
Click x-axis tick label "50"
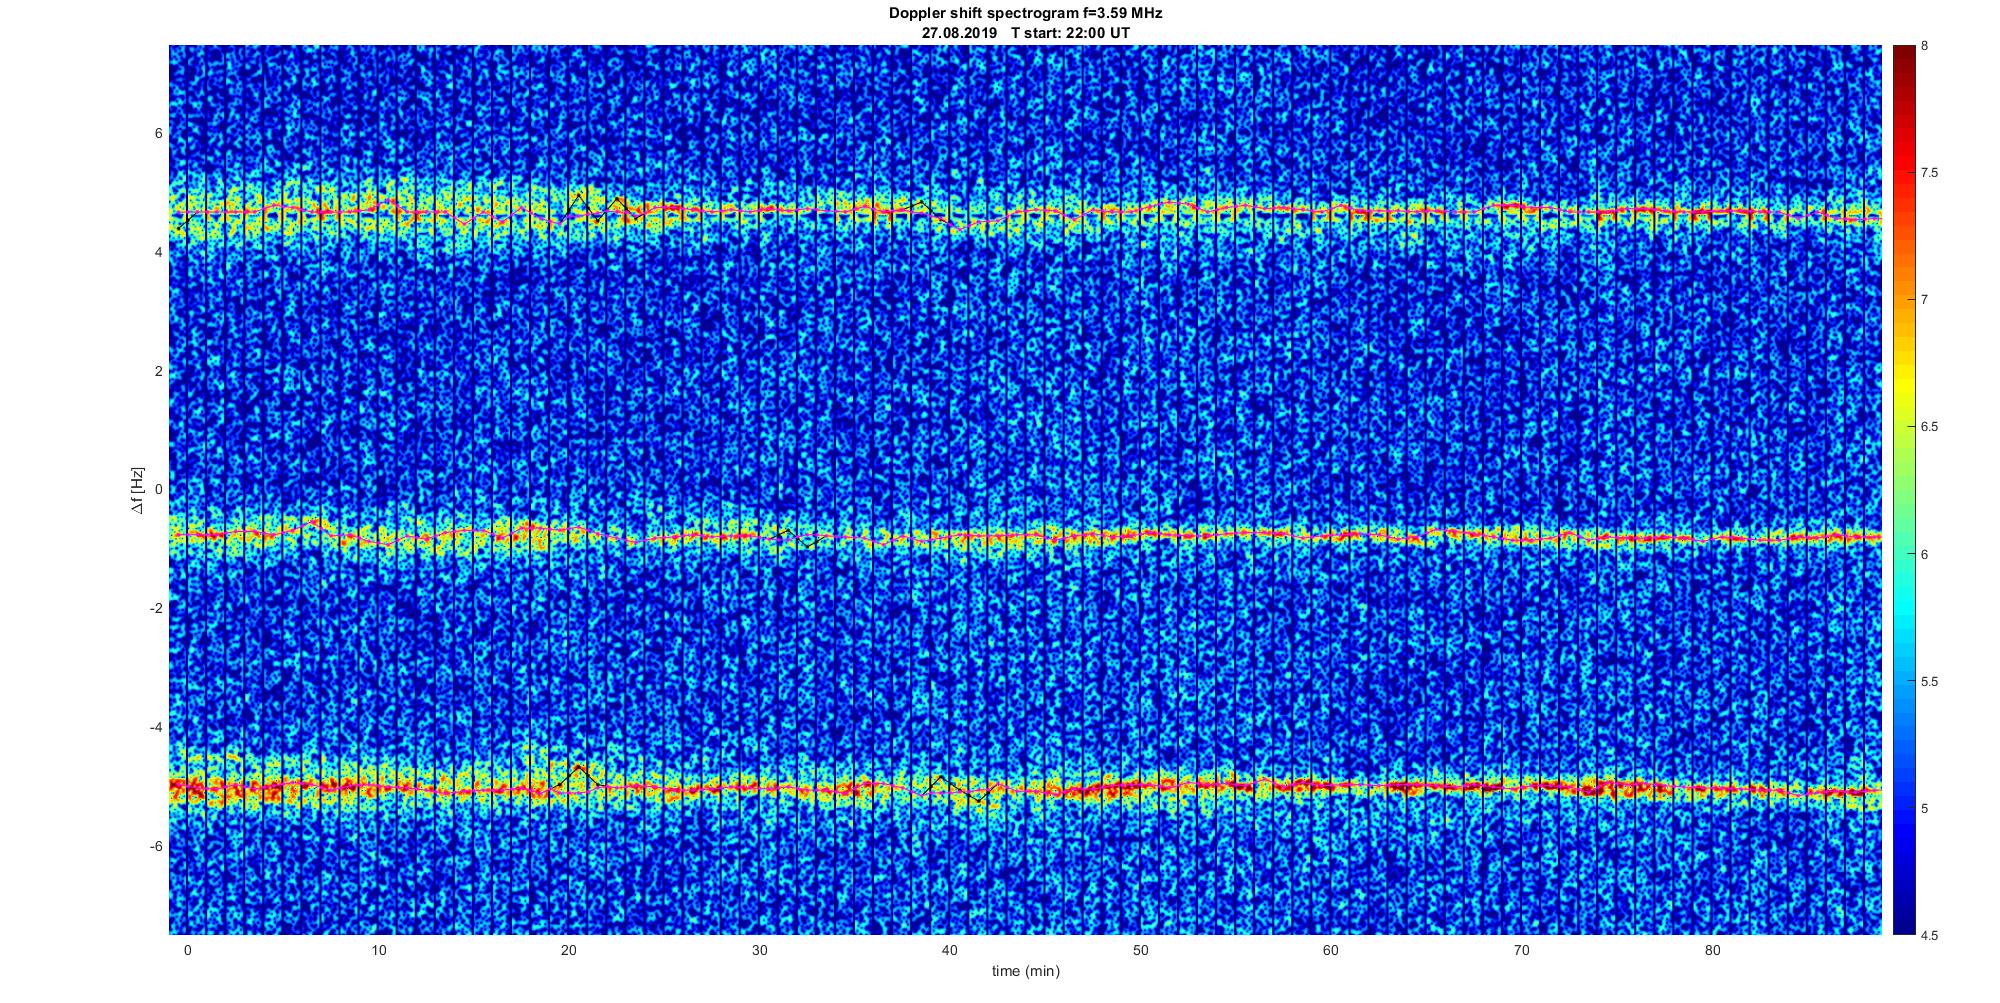(x=1140, y=950)
